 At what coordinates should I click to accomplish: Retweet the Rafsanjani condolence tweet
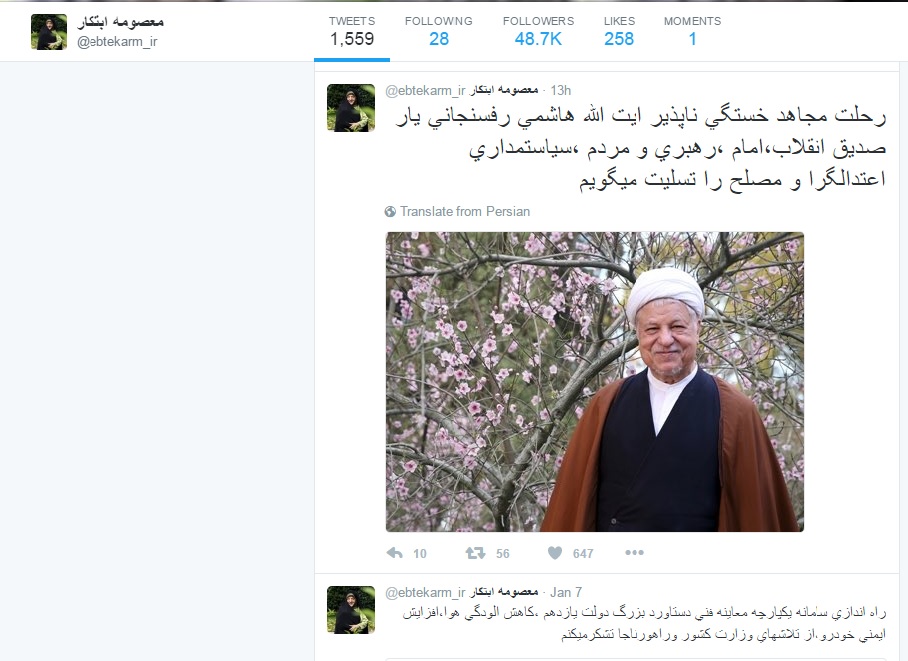475,553
